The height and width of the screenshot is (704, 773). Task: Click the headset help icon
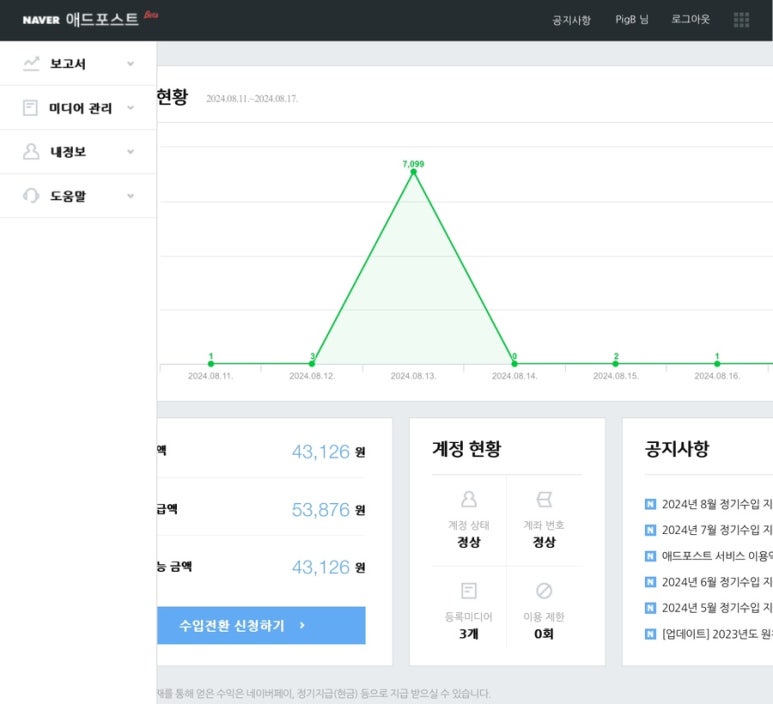coord(31,196)
